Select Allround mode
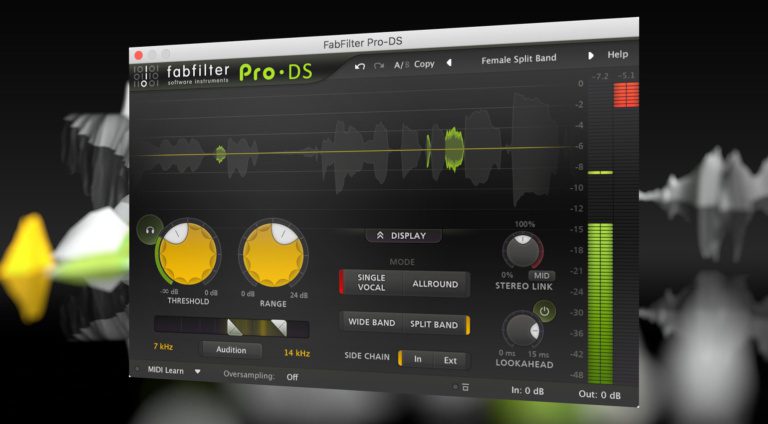Image resolution: width=768 pixels, height=424 pixels. point(435,284)
